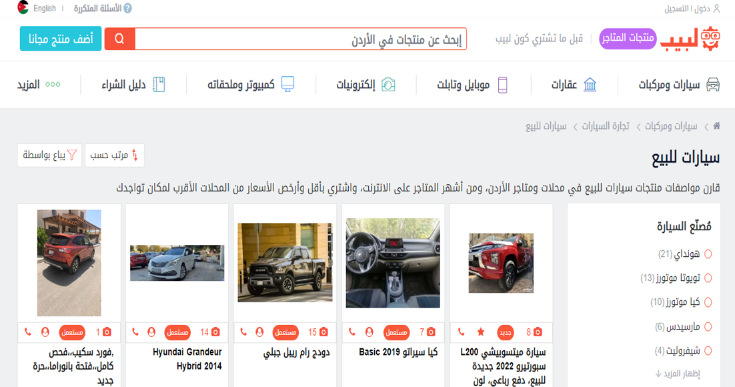Go to تجارة السيارات breadcrumb

(606, 126)
